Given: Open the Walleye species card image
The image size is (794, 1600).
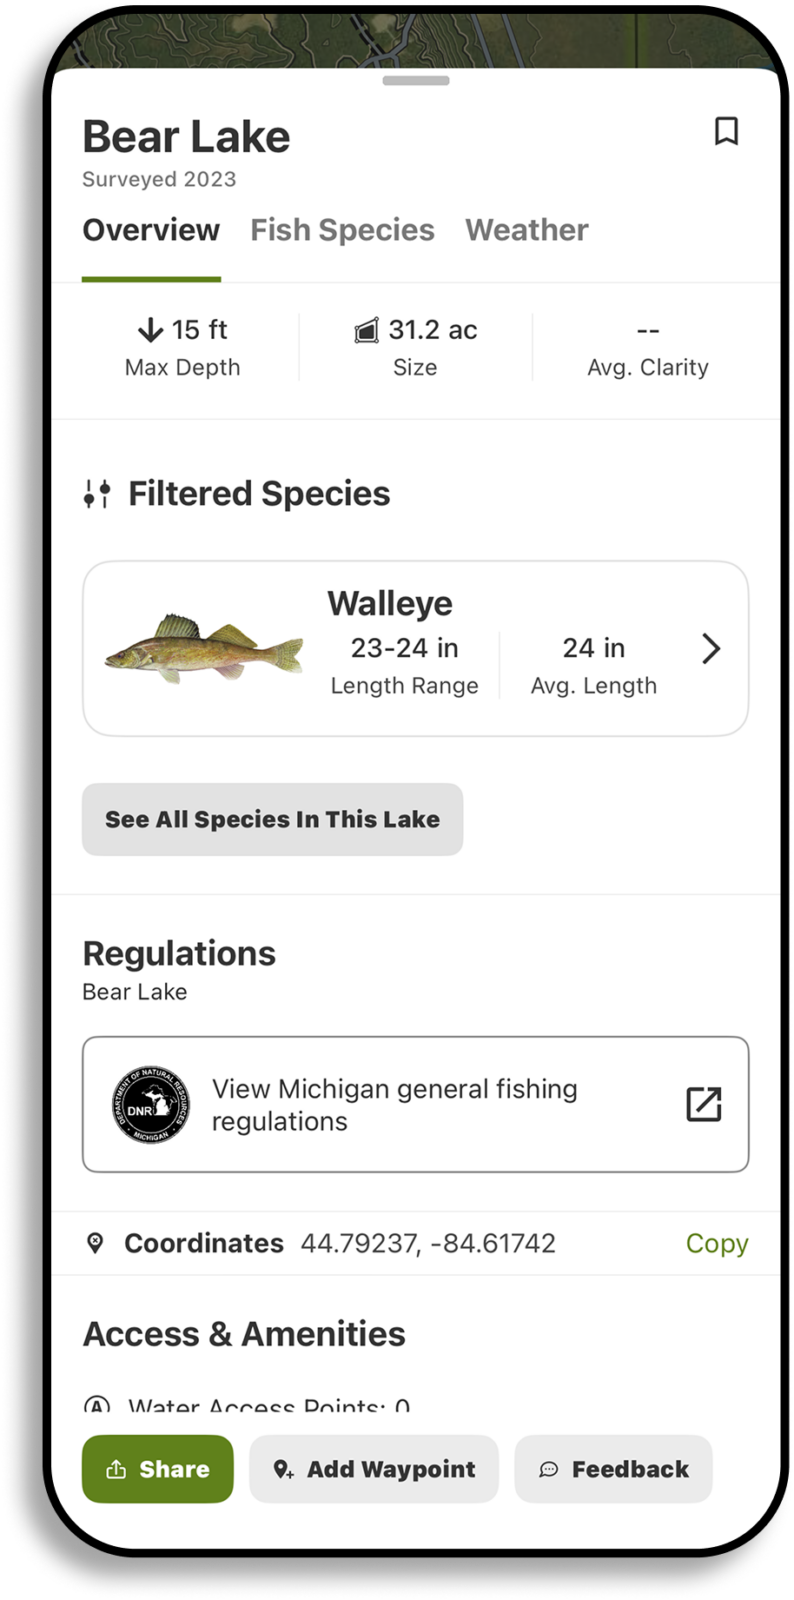Looking at the screenshot, I should (x=204, y=648).
